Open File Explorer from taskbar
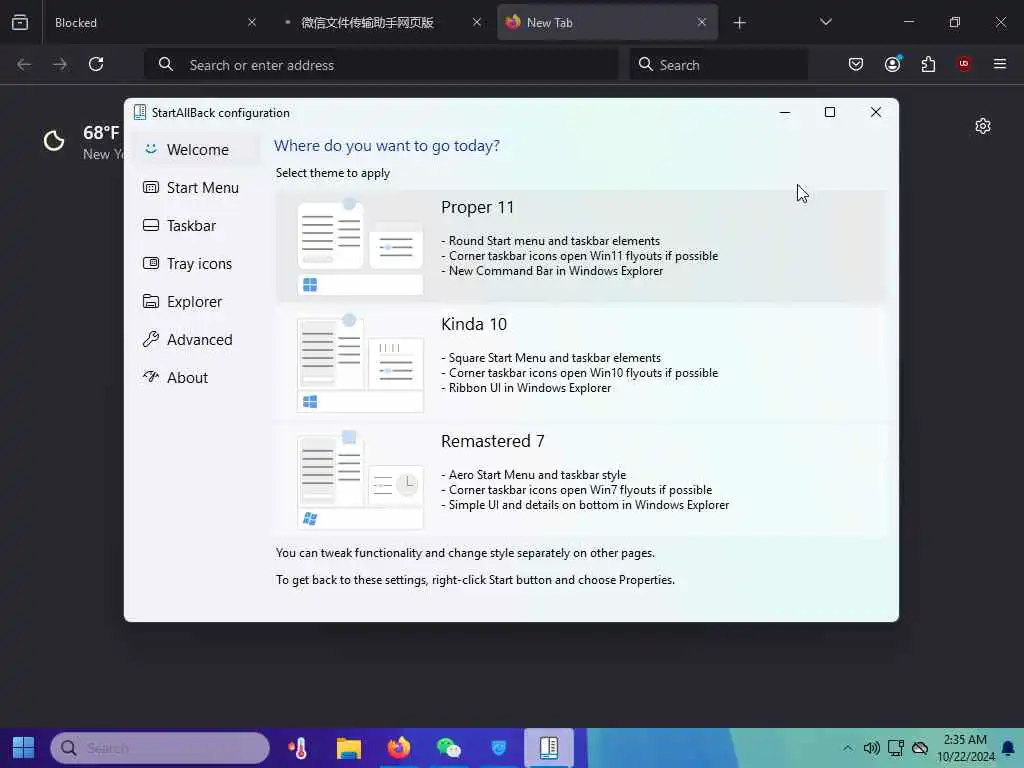Viewport: 1024px width, 768px height. pos(349,748)
